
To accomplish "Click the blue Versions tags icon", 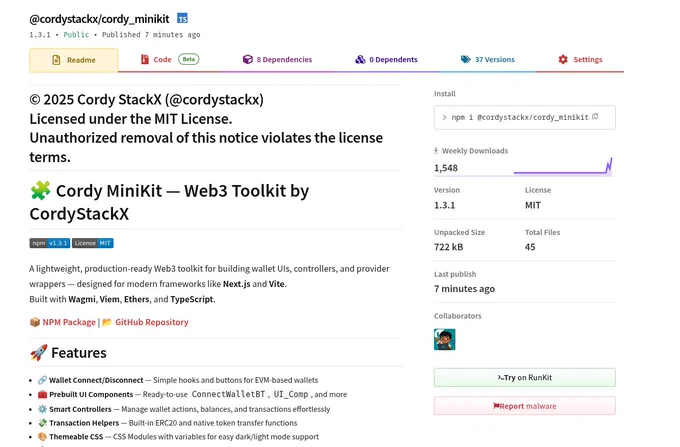I will pos(465,59).
